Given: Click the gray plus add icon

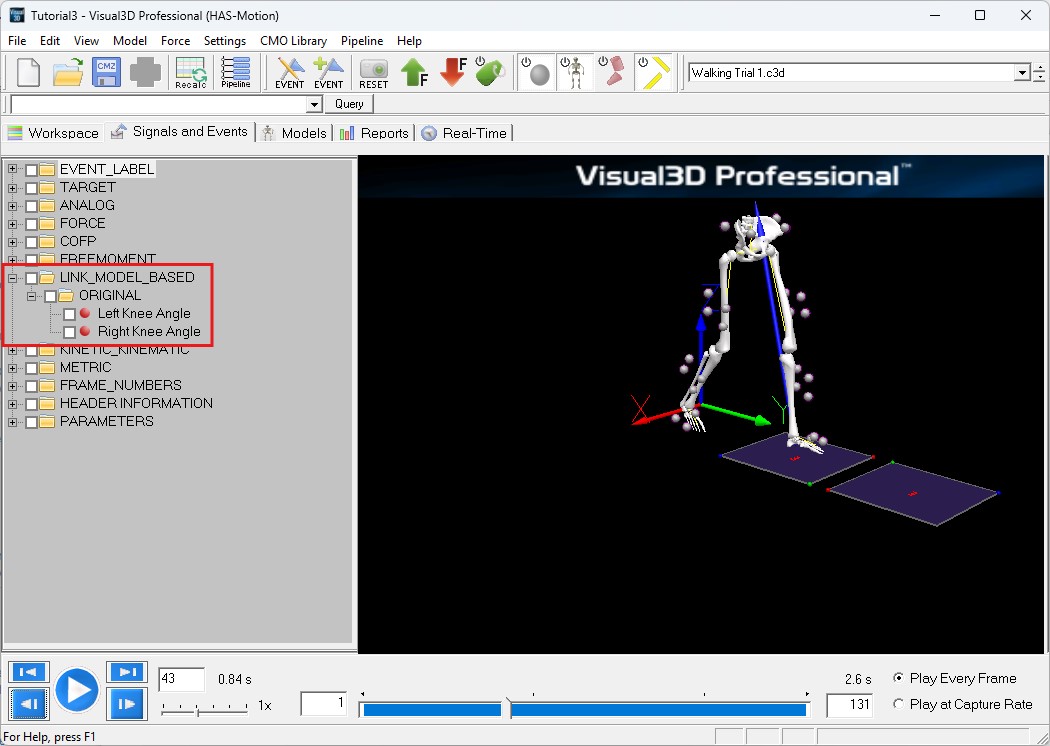Looking at the screenshot, I should (x=145, y=72).
